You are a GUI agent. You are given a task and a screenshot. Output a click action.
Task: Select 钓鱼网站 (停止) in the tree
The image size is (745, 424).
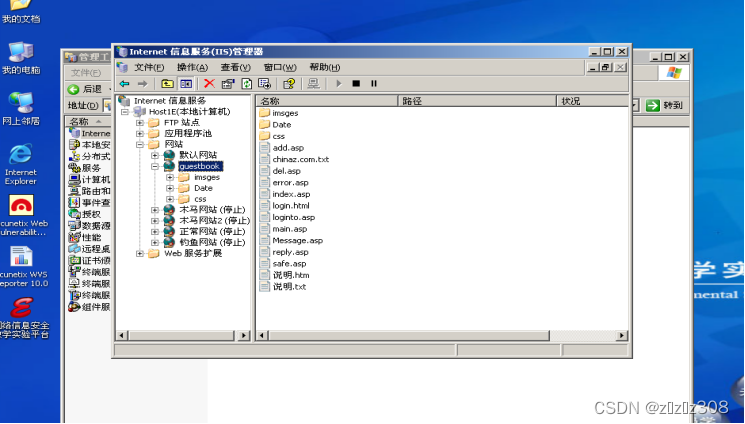click(212, 243)
